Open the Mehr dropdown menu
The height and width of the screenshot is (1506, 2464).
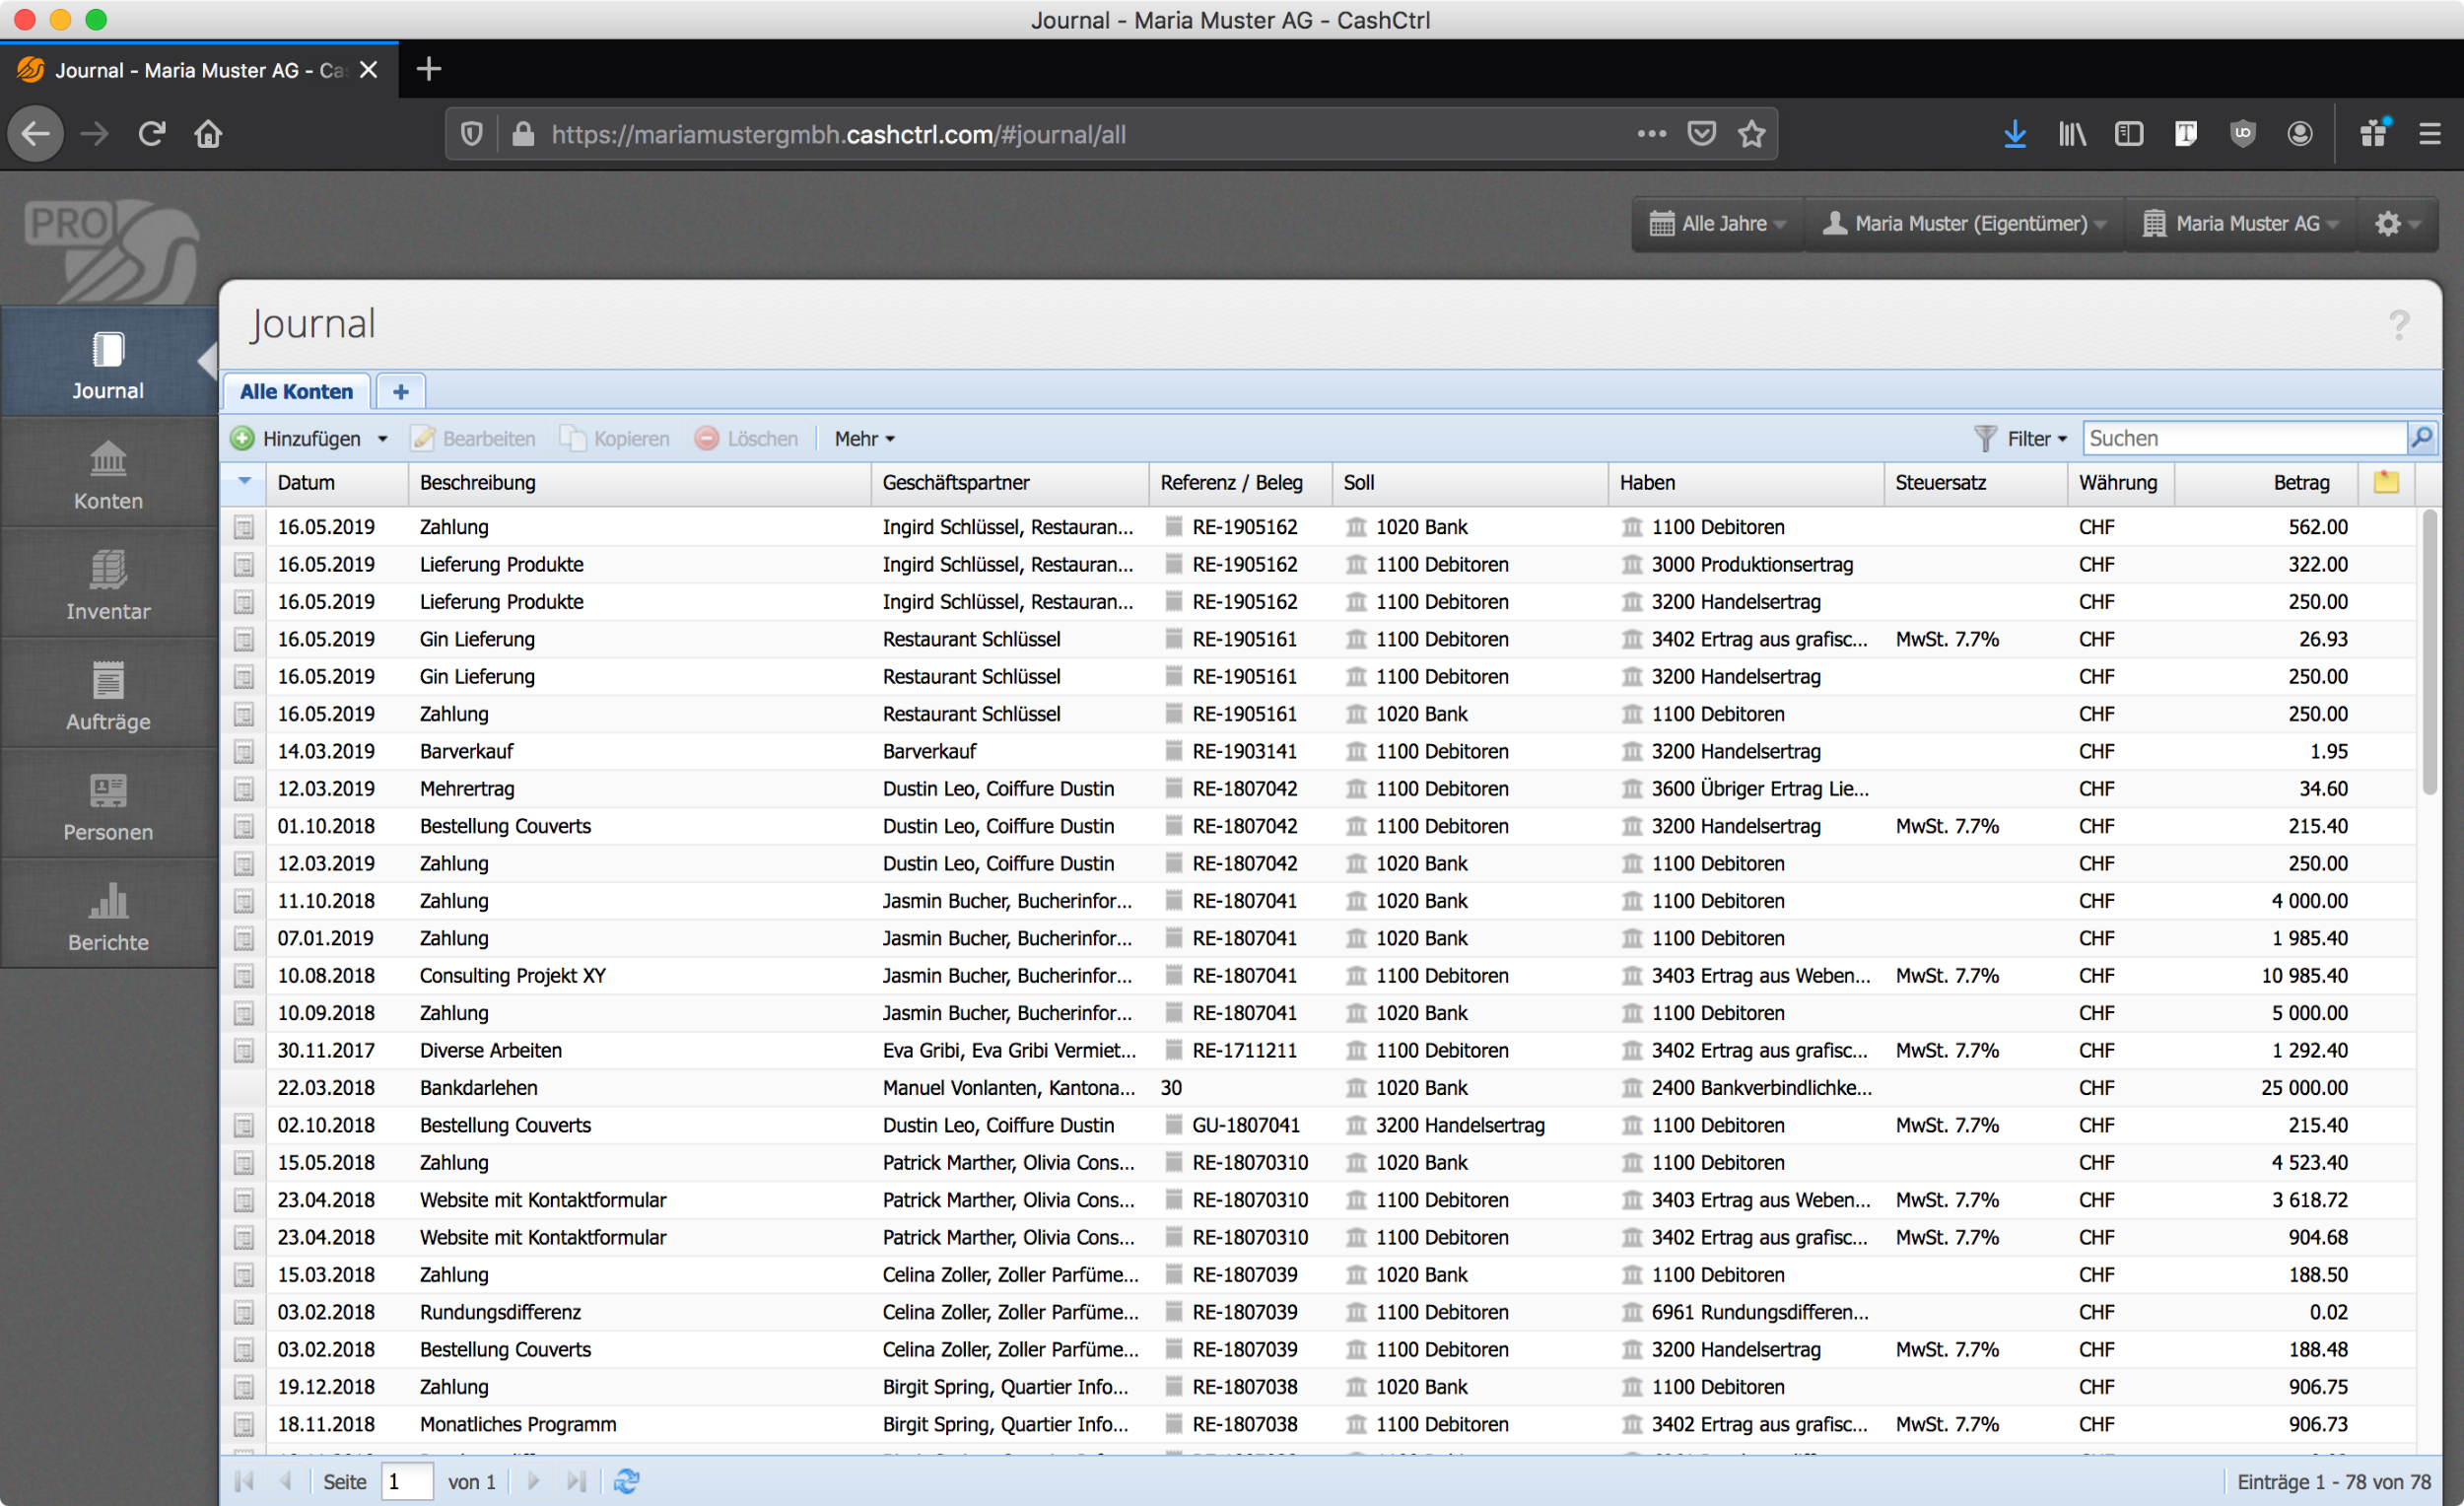point(865,439)
